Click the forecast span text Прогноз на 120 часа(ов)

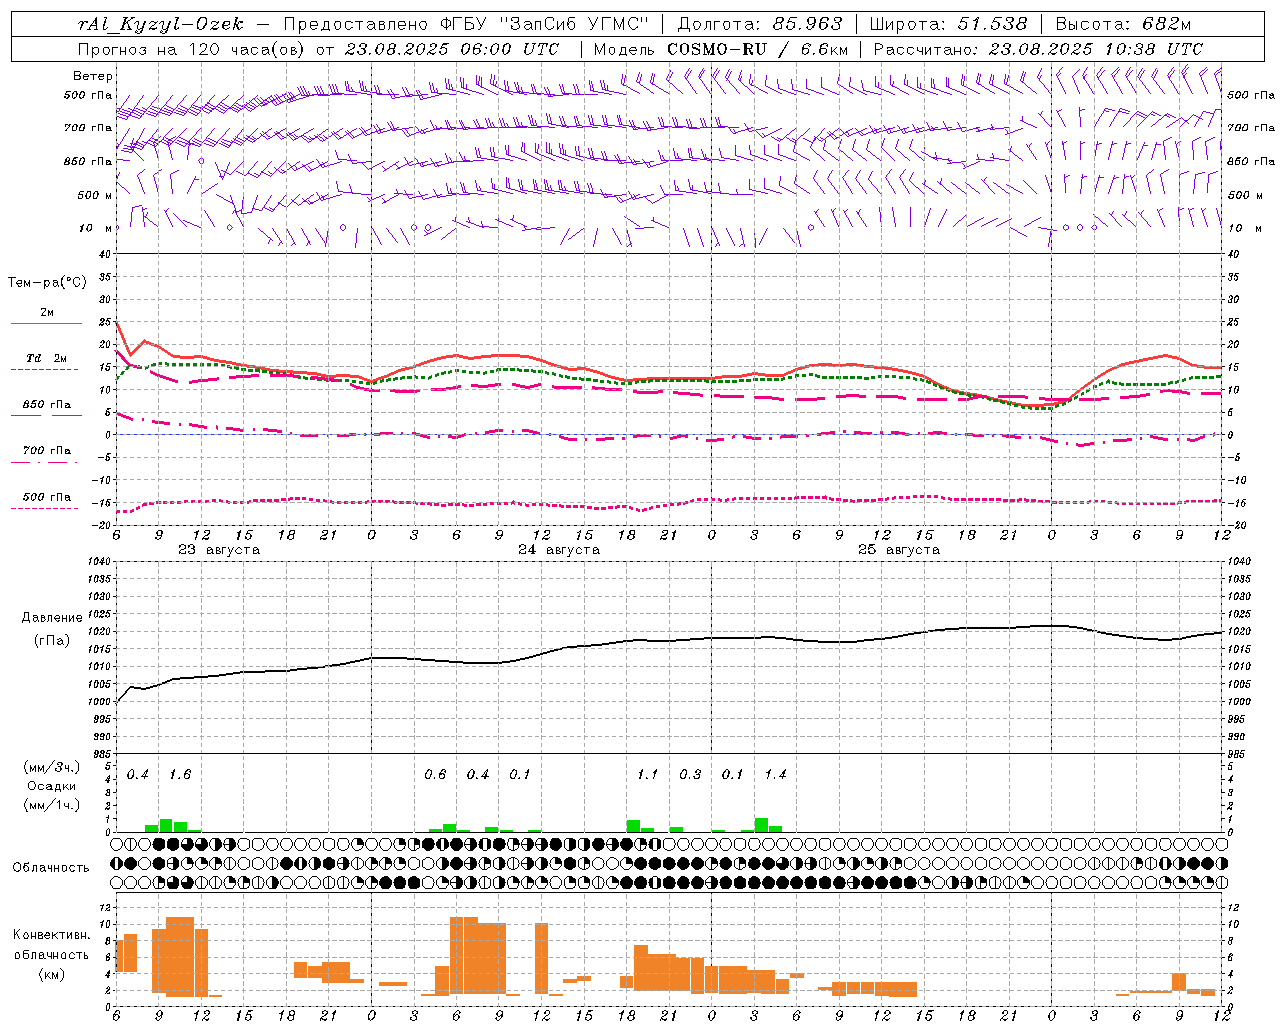click(193, 49)
